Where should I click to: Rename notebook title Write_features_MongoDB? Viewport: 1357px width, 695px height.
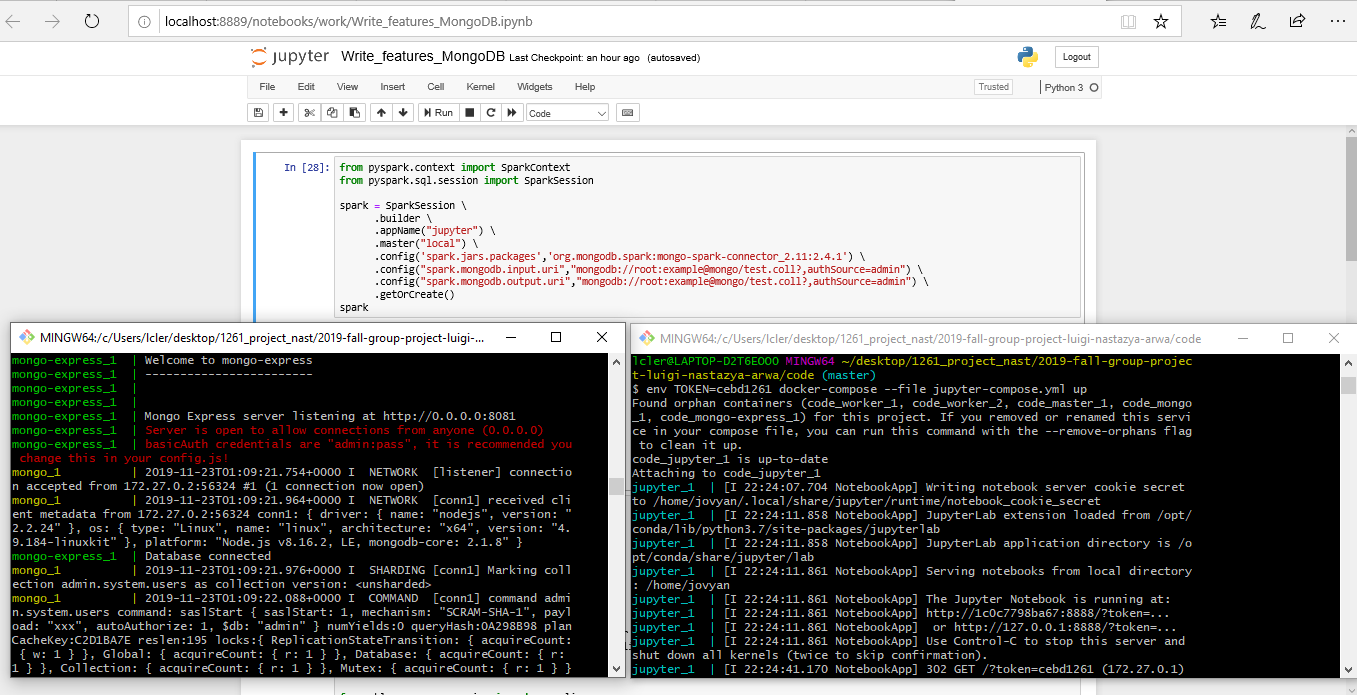pos(423,57)
